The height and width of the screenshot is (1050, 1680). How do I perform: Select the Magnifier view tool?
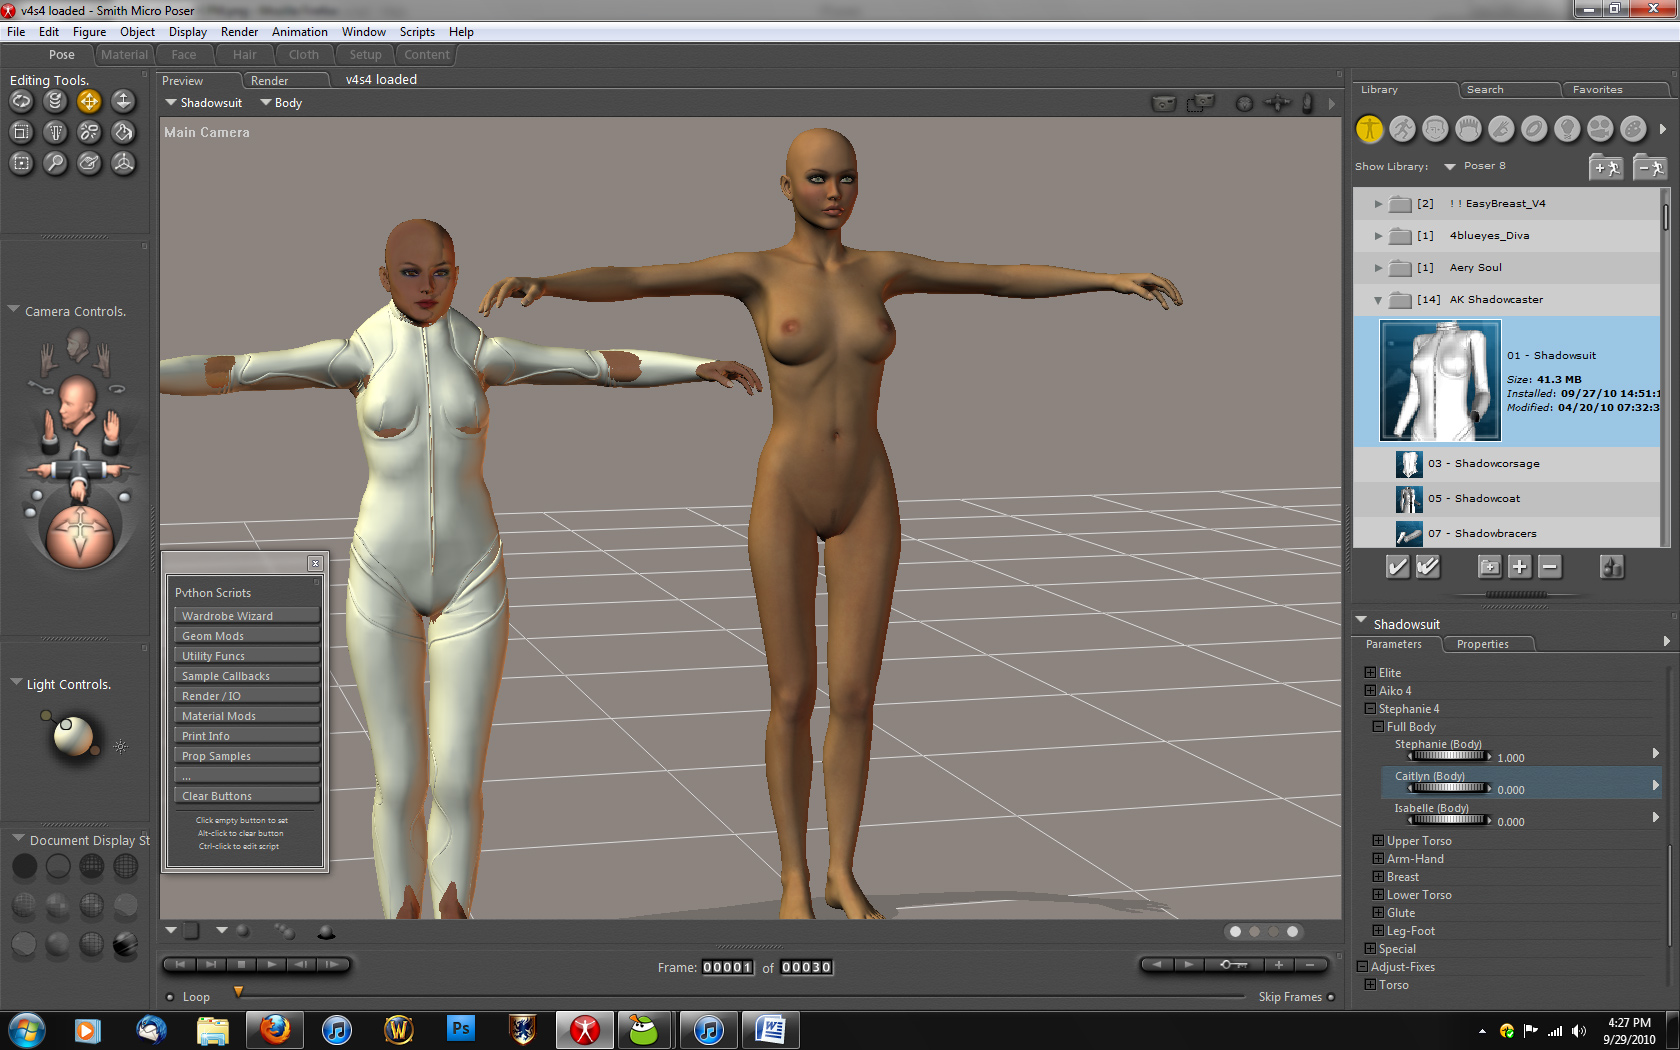click(55, 163)
